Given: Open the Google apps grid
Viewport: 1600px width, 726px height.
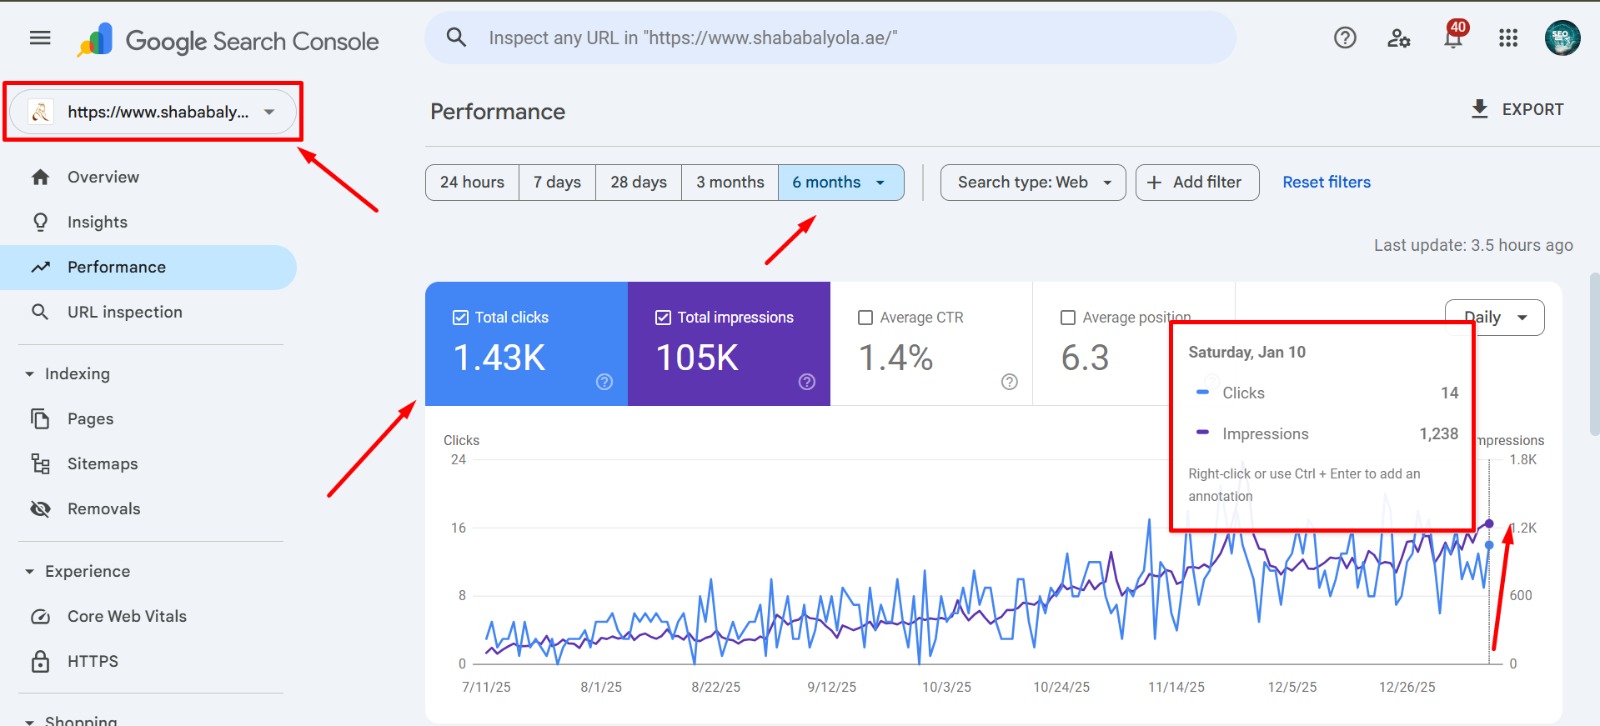Looking at the screenshot, I should (1508, 38).
